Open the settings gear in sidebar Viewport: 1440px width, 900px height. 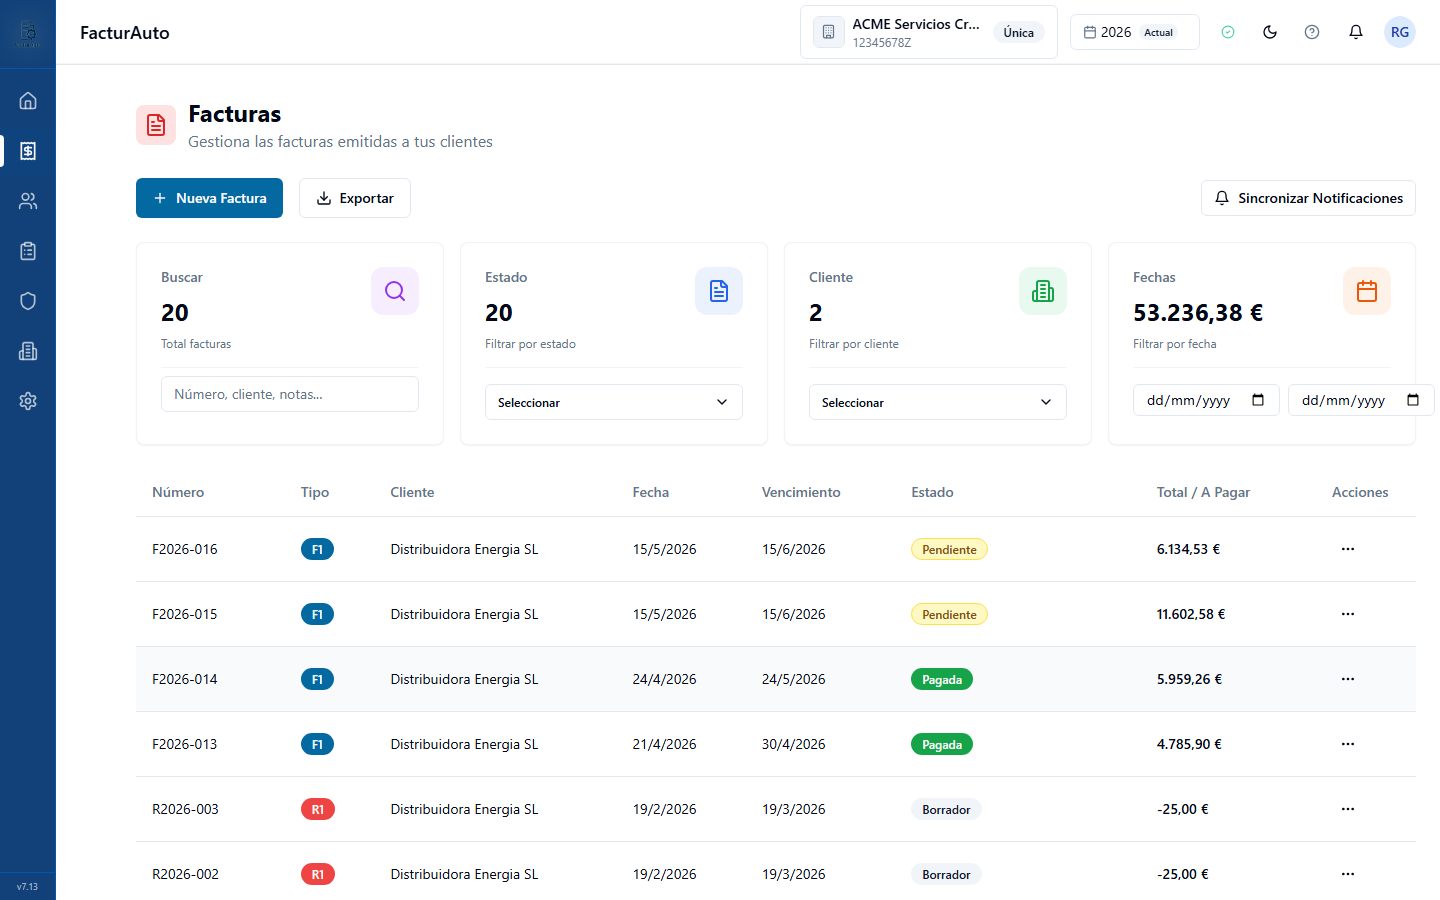coord(28,401)
